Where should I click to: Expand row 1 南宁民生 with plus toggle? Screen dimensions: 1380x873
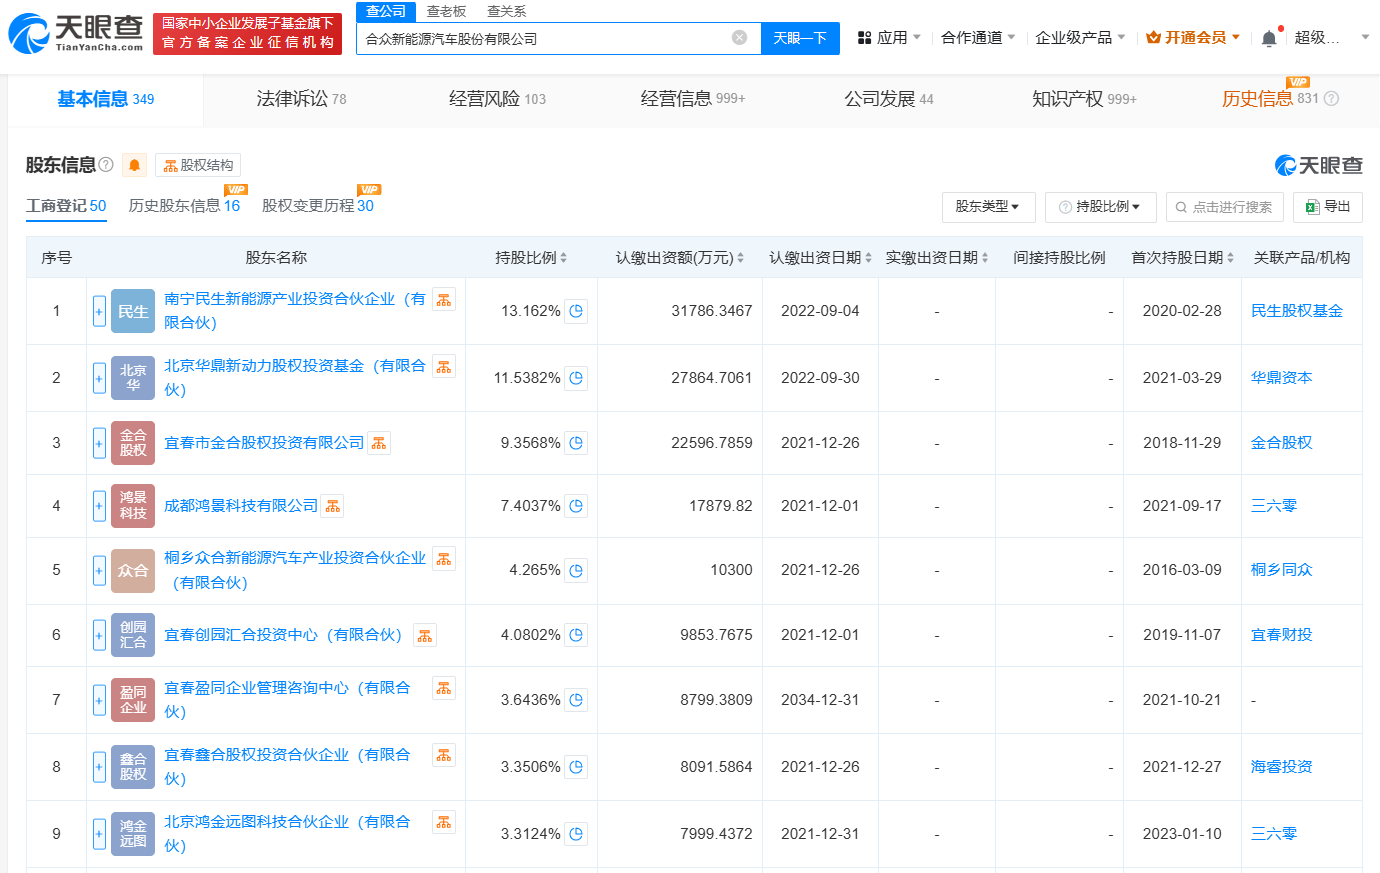pos(99,311)
